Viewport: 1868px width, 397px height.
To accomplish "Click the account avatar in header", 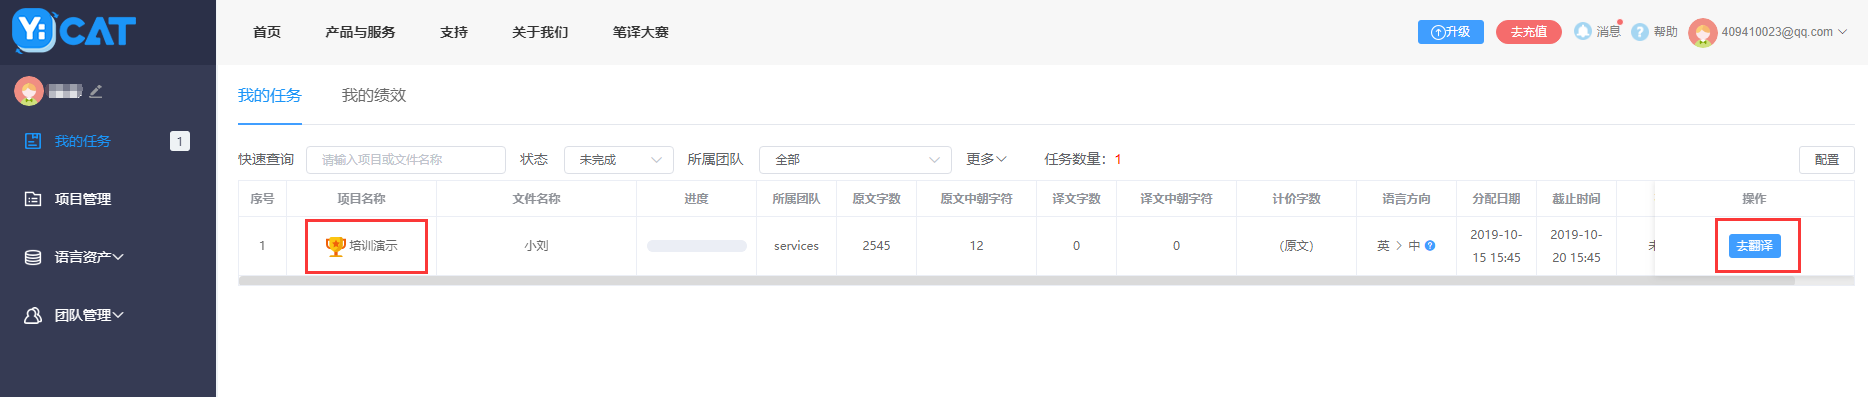I will 1702,32.
